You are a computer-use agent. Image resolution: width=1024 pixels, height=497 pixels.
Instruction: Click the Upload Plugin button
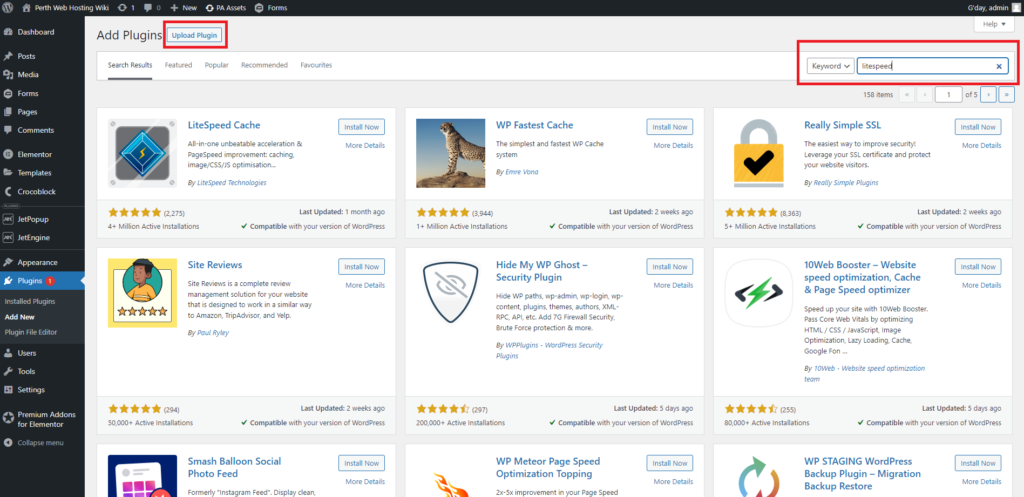[195, 35]
